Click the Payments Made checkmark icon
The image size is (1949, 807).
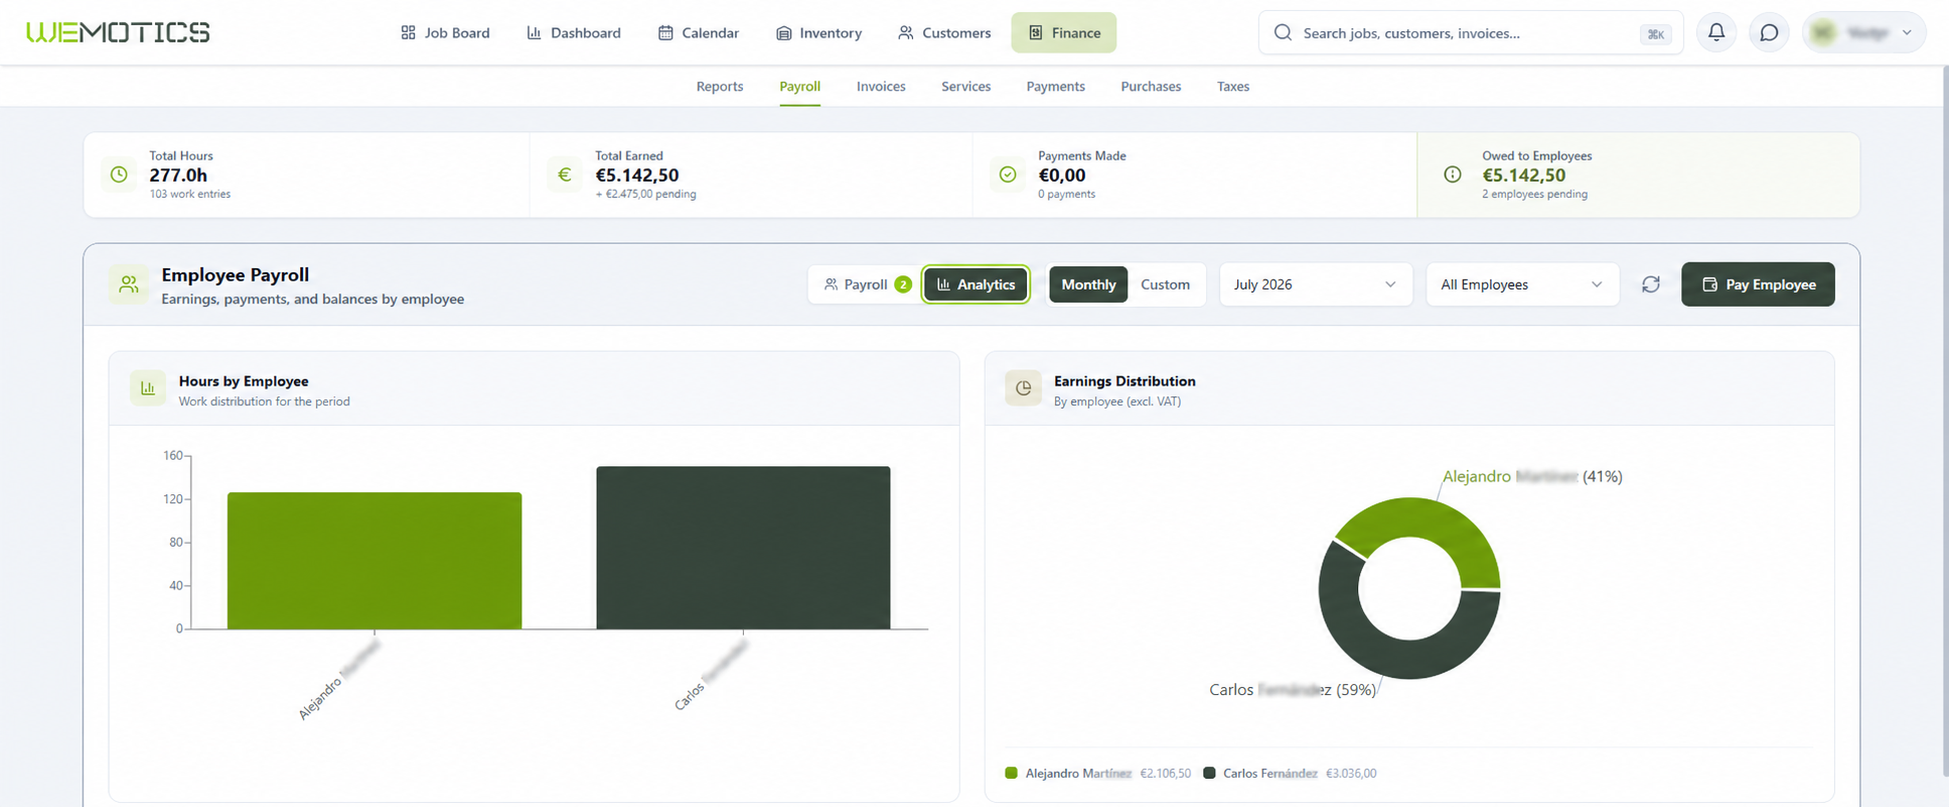[x=1008, y=174]
